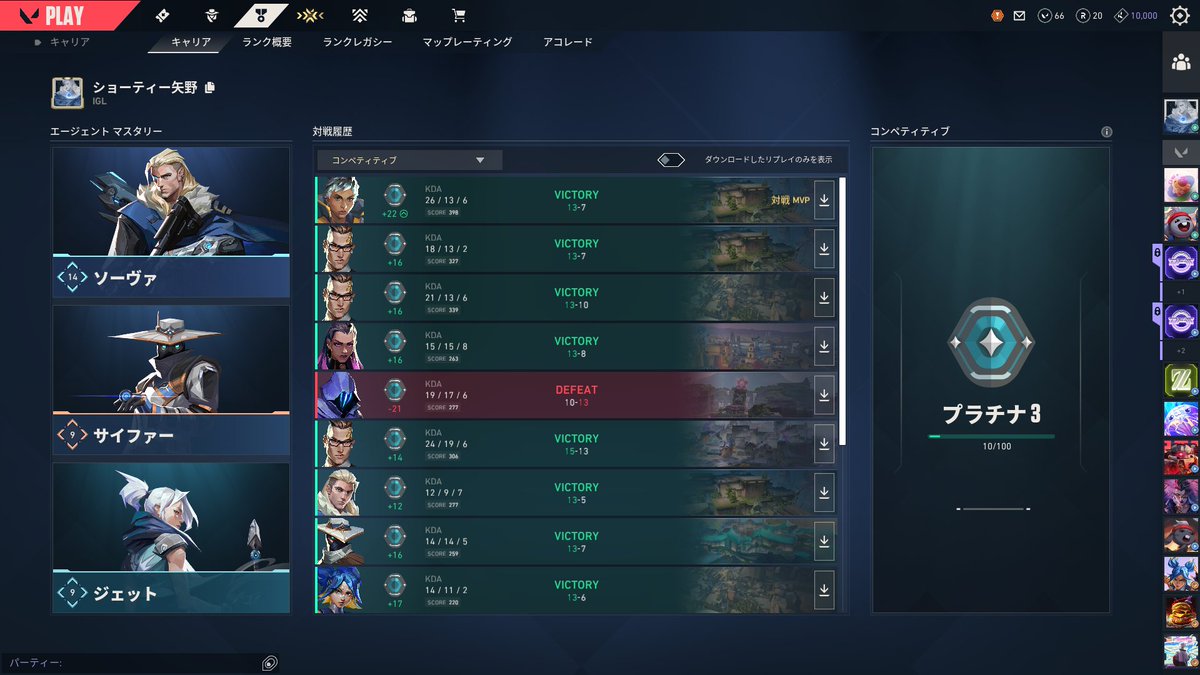Screen dimensions: 1200x675
Task: Open the first top navigation diamond icon
Action: click(163, 15)
